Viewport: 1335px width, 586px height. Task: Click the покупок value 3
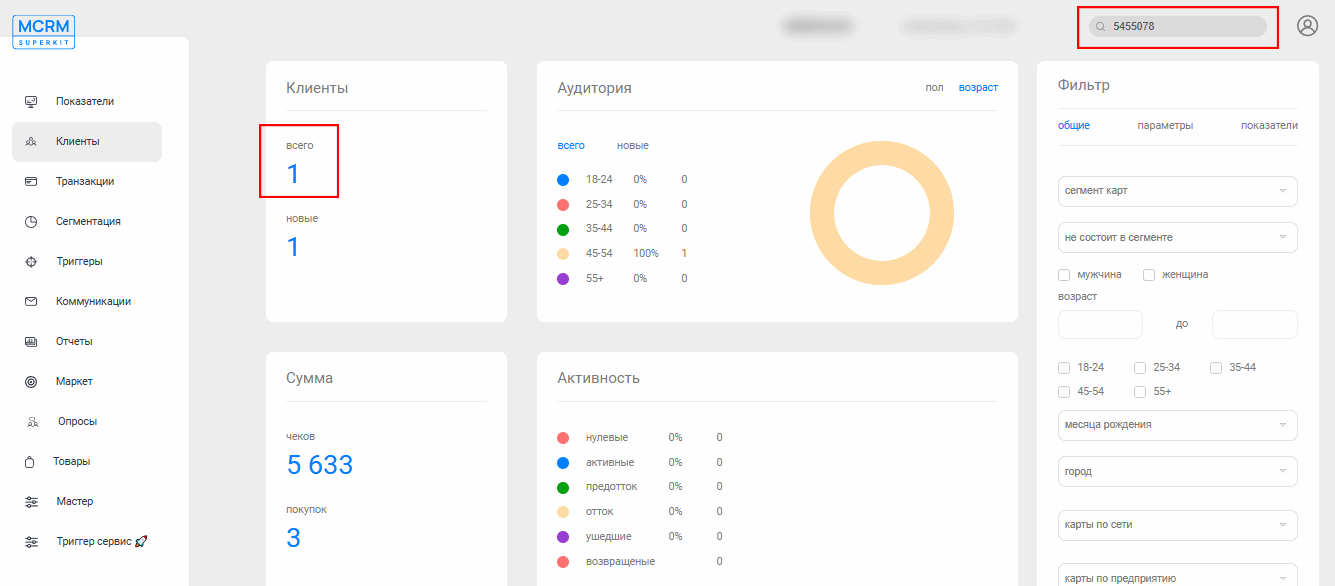(294, 538)
